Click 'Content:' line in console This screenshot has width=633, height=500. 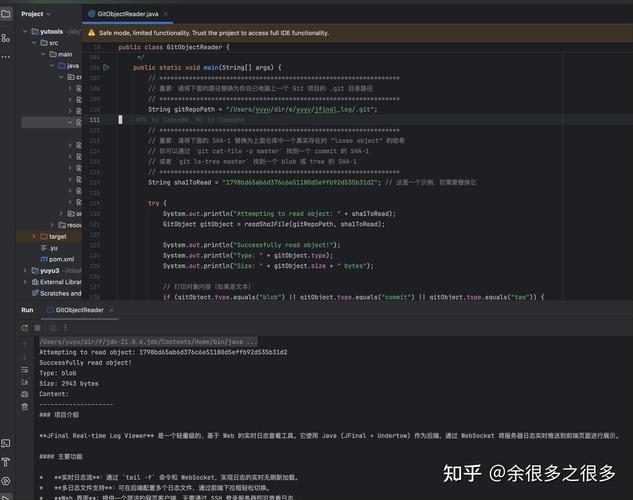coord(54,394)
